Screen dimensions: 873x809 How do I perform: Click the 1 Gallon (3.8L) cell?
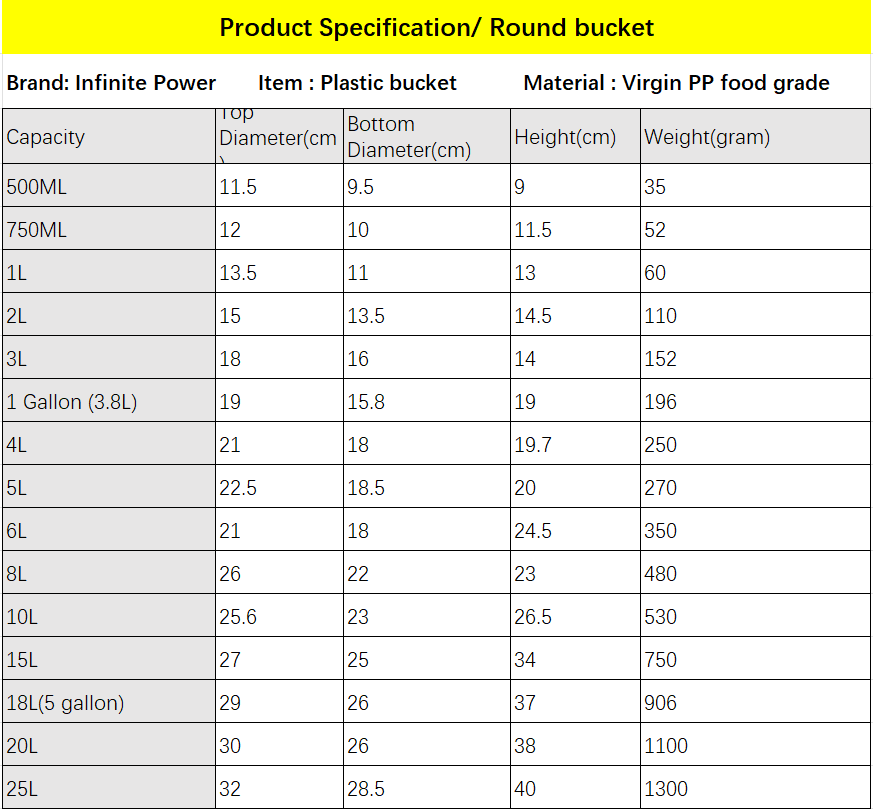[x=109, y=400]
